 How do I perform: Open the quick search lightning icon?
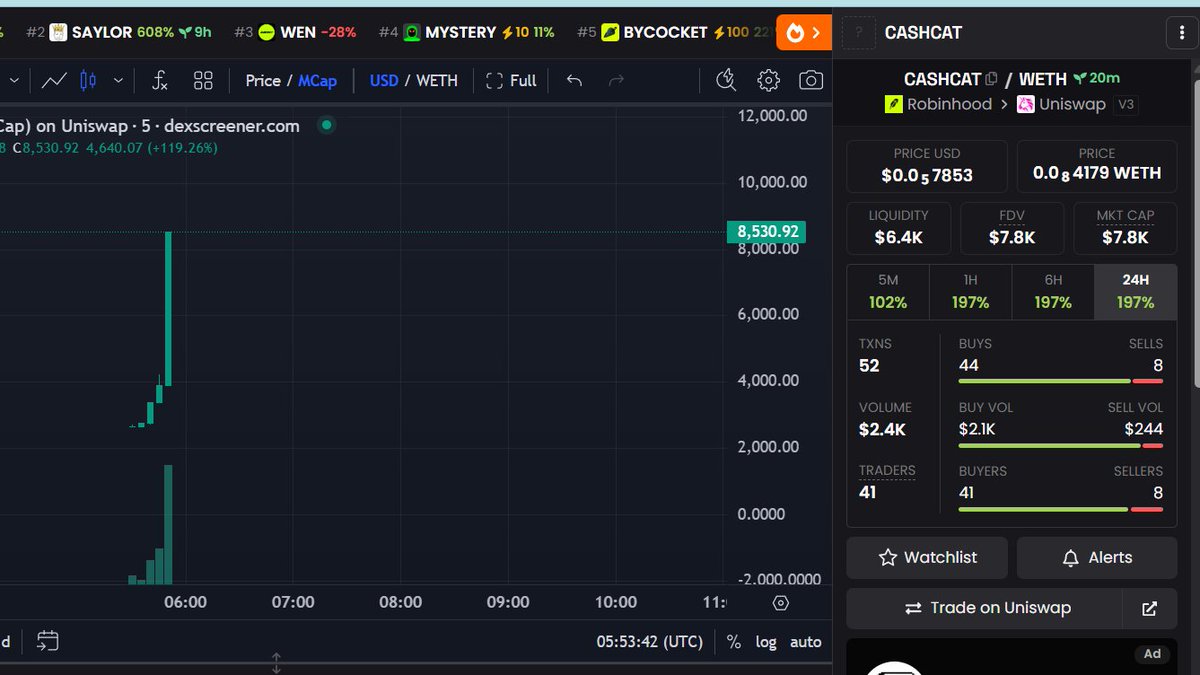pyautogui.click(x=726, y=80)
